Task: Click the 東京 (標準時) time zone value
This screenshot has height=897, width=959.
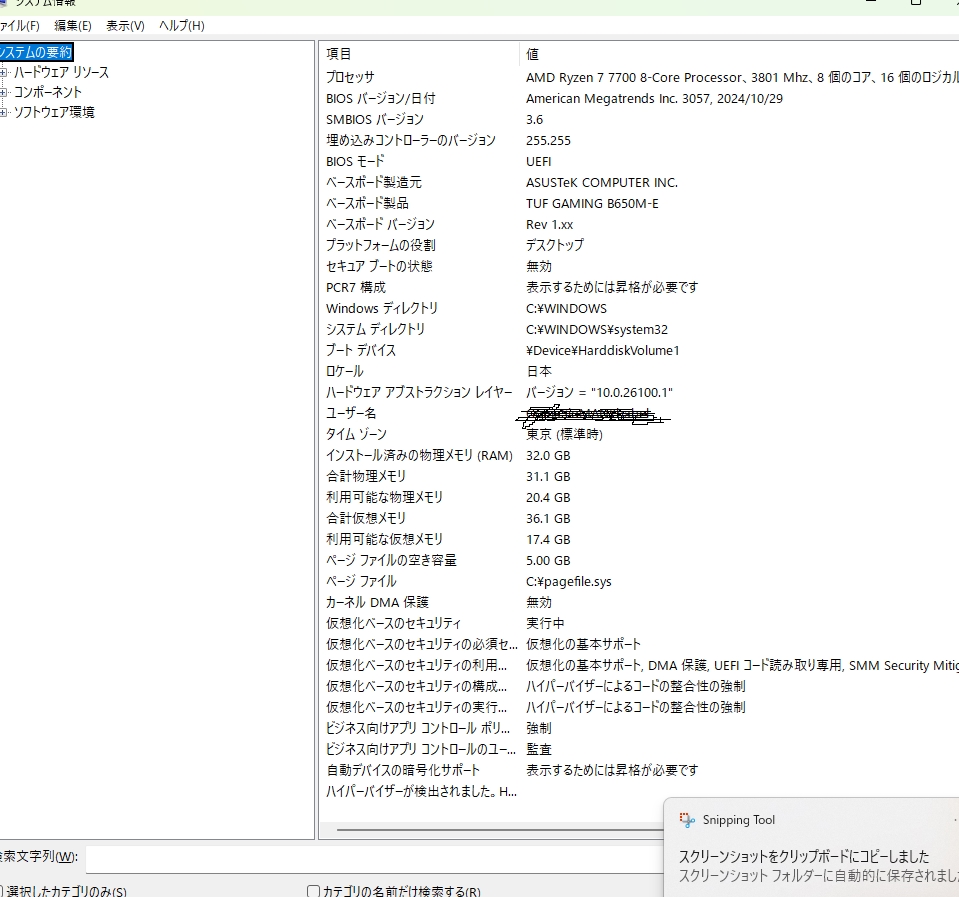Action: pyautogui.click(x=565, y=434)
